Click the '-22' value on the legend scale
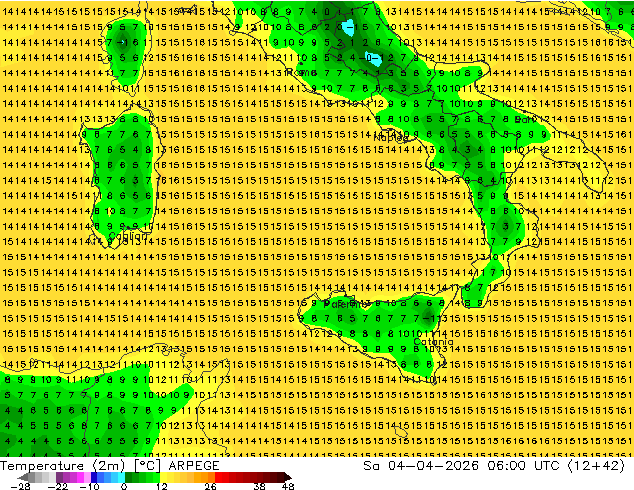The width and height of the screenshot is (634, 490). [58, 486]
